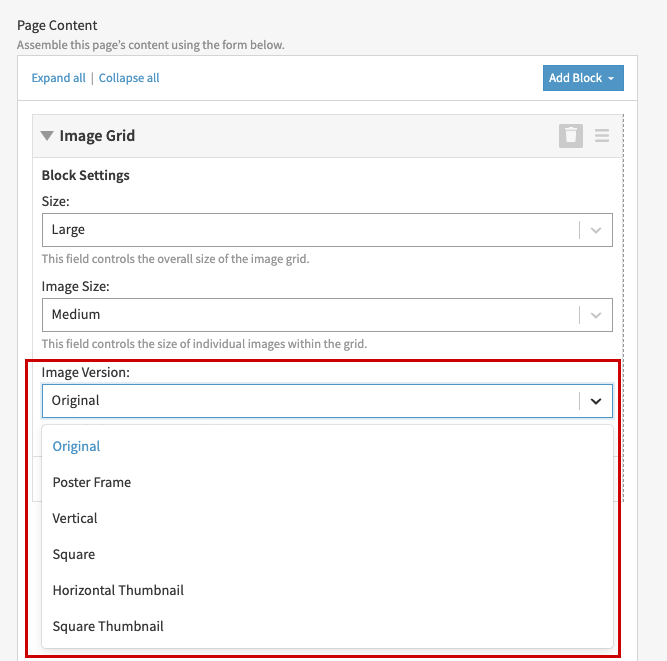Click the caret arrow inside Add Block

(x=611, y=79)
